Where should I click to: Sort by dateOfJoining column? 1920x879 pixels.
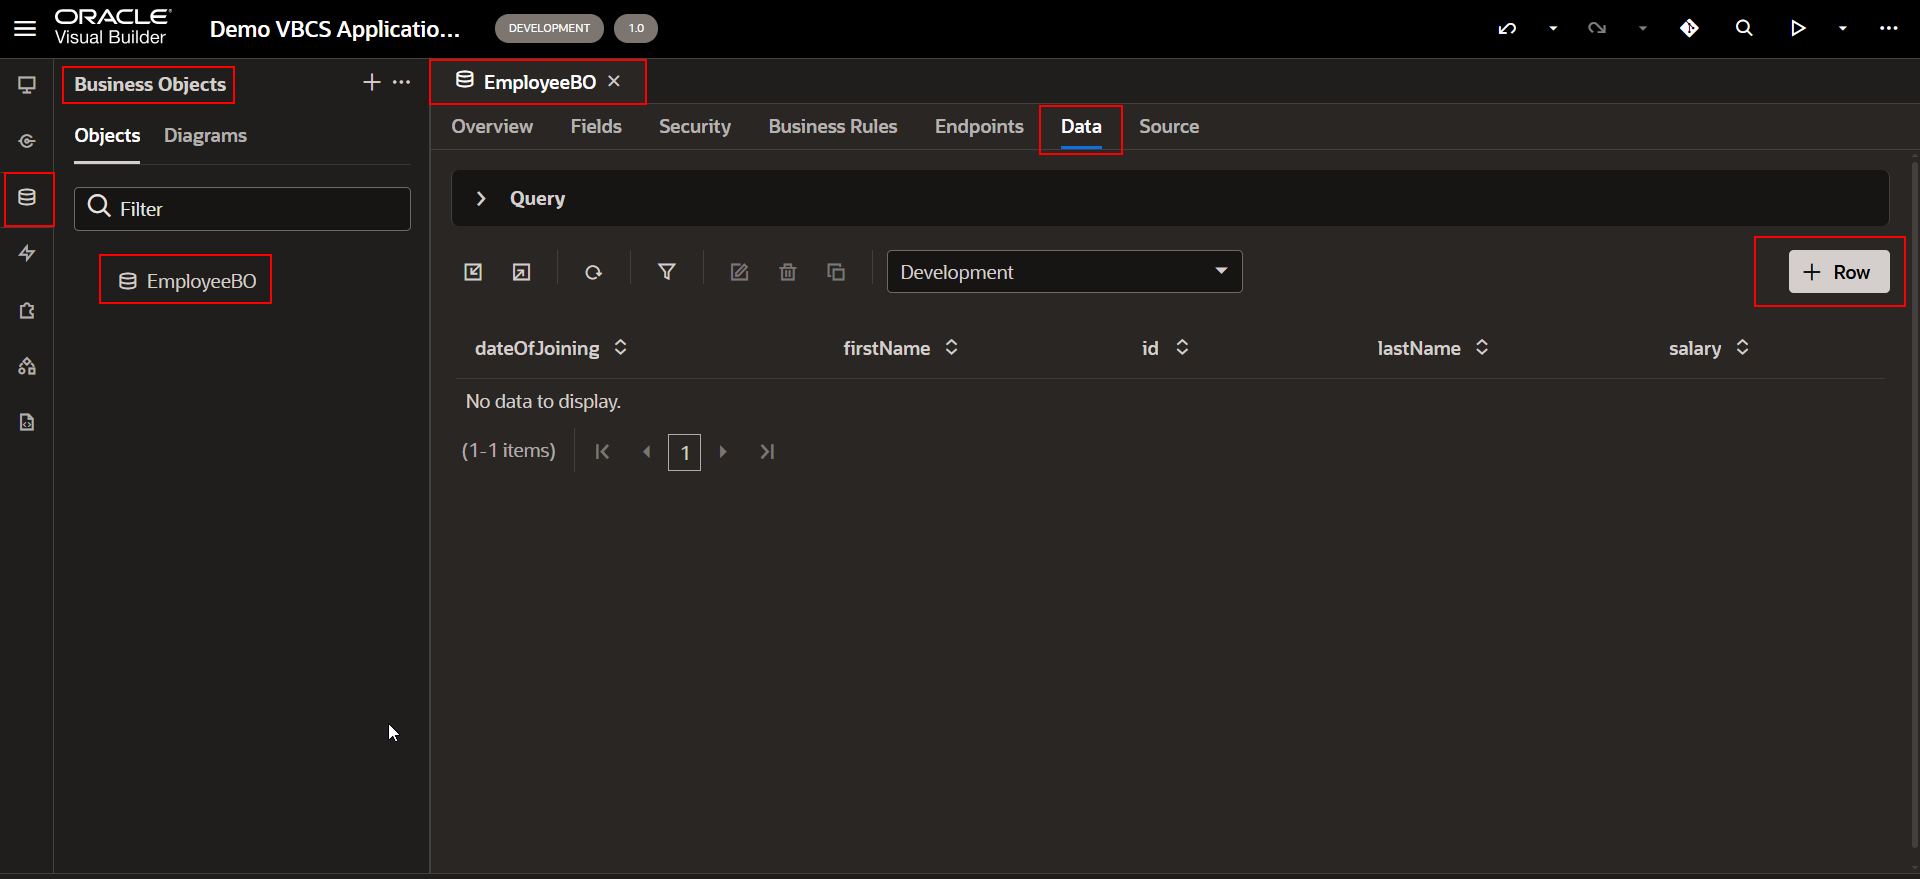pyautogui.click(x=620, y=347)
